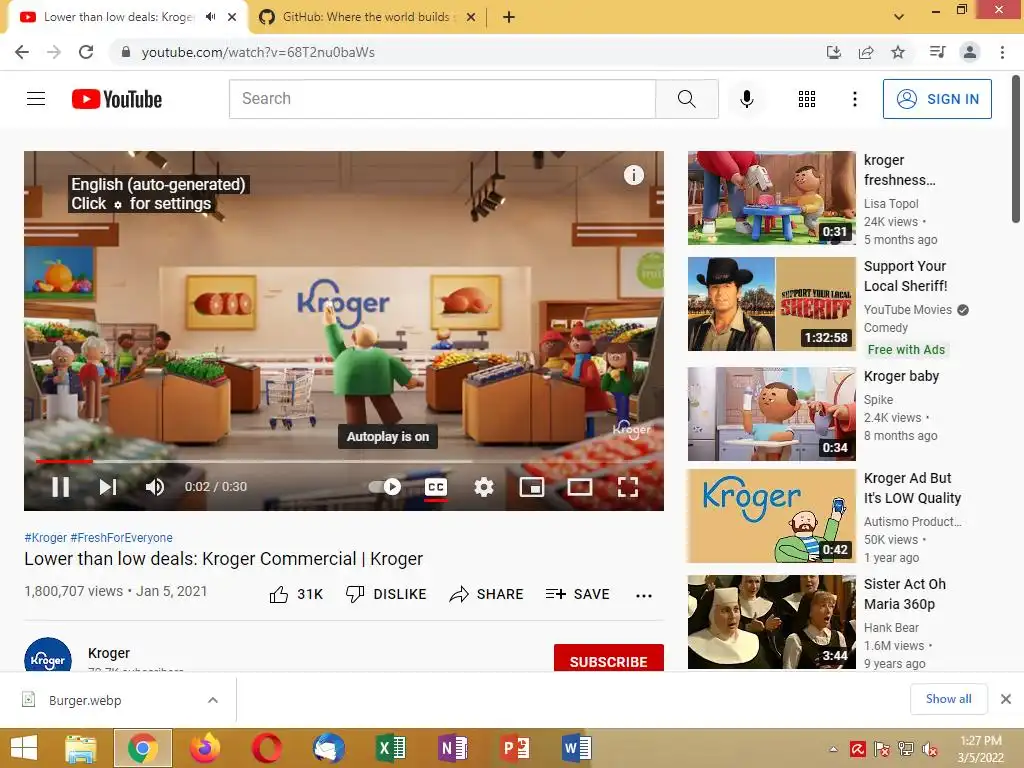This screenshot has height=768, width=1024.
Task: Open the tab search chevron
Action: (899, 17)
